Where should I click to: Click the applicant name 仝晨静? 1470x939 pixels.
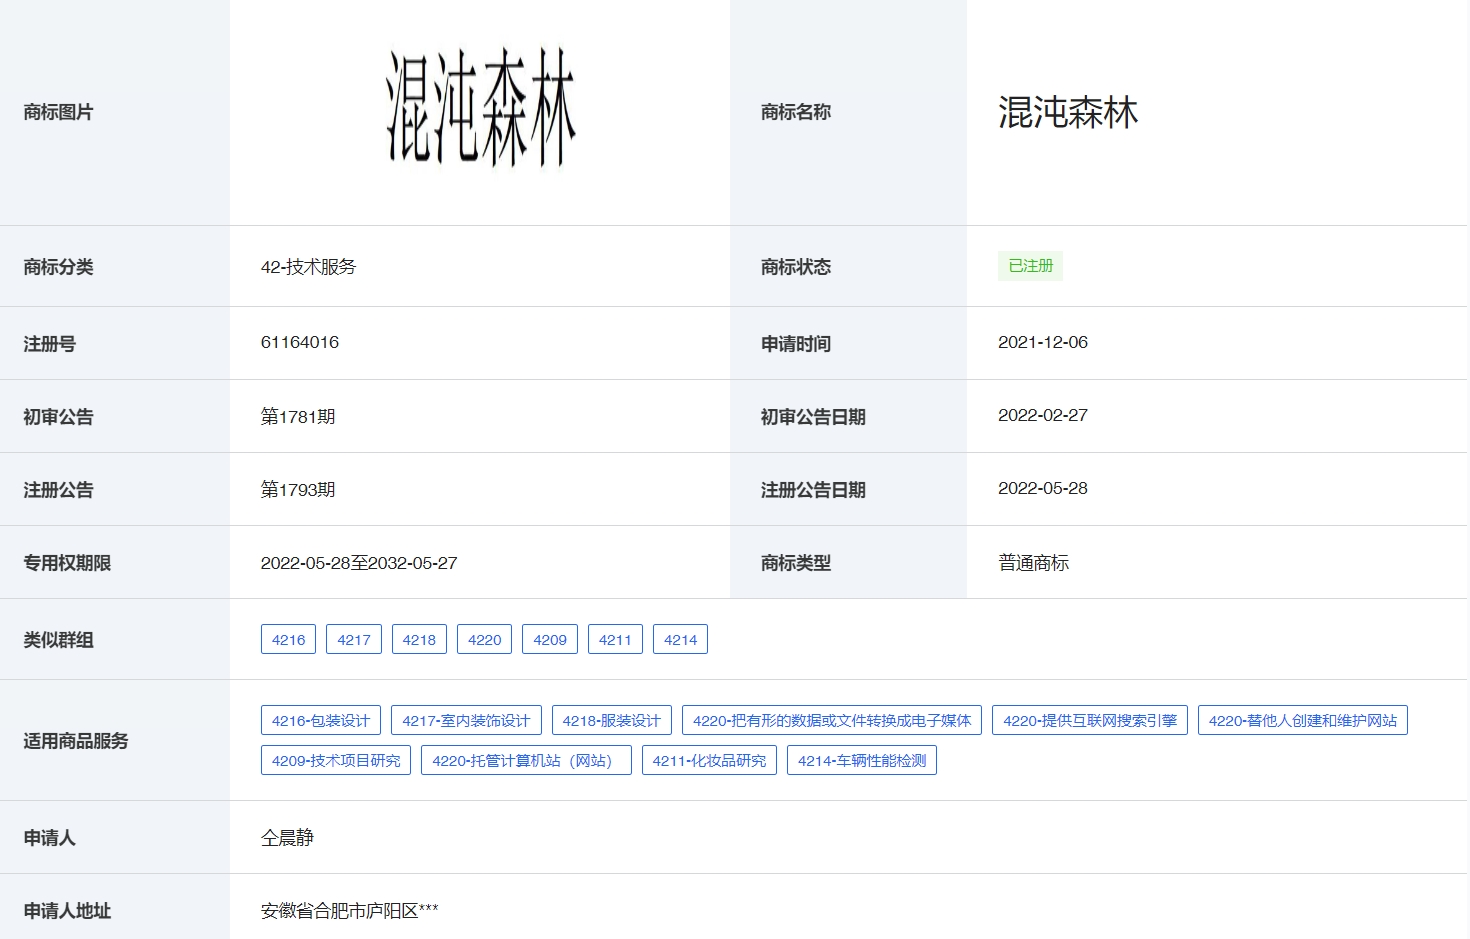pyautogui.click(x=287, y=837)
